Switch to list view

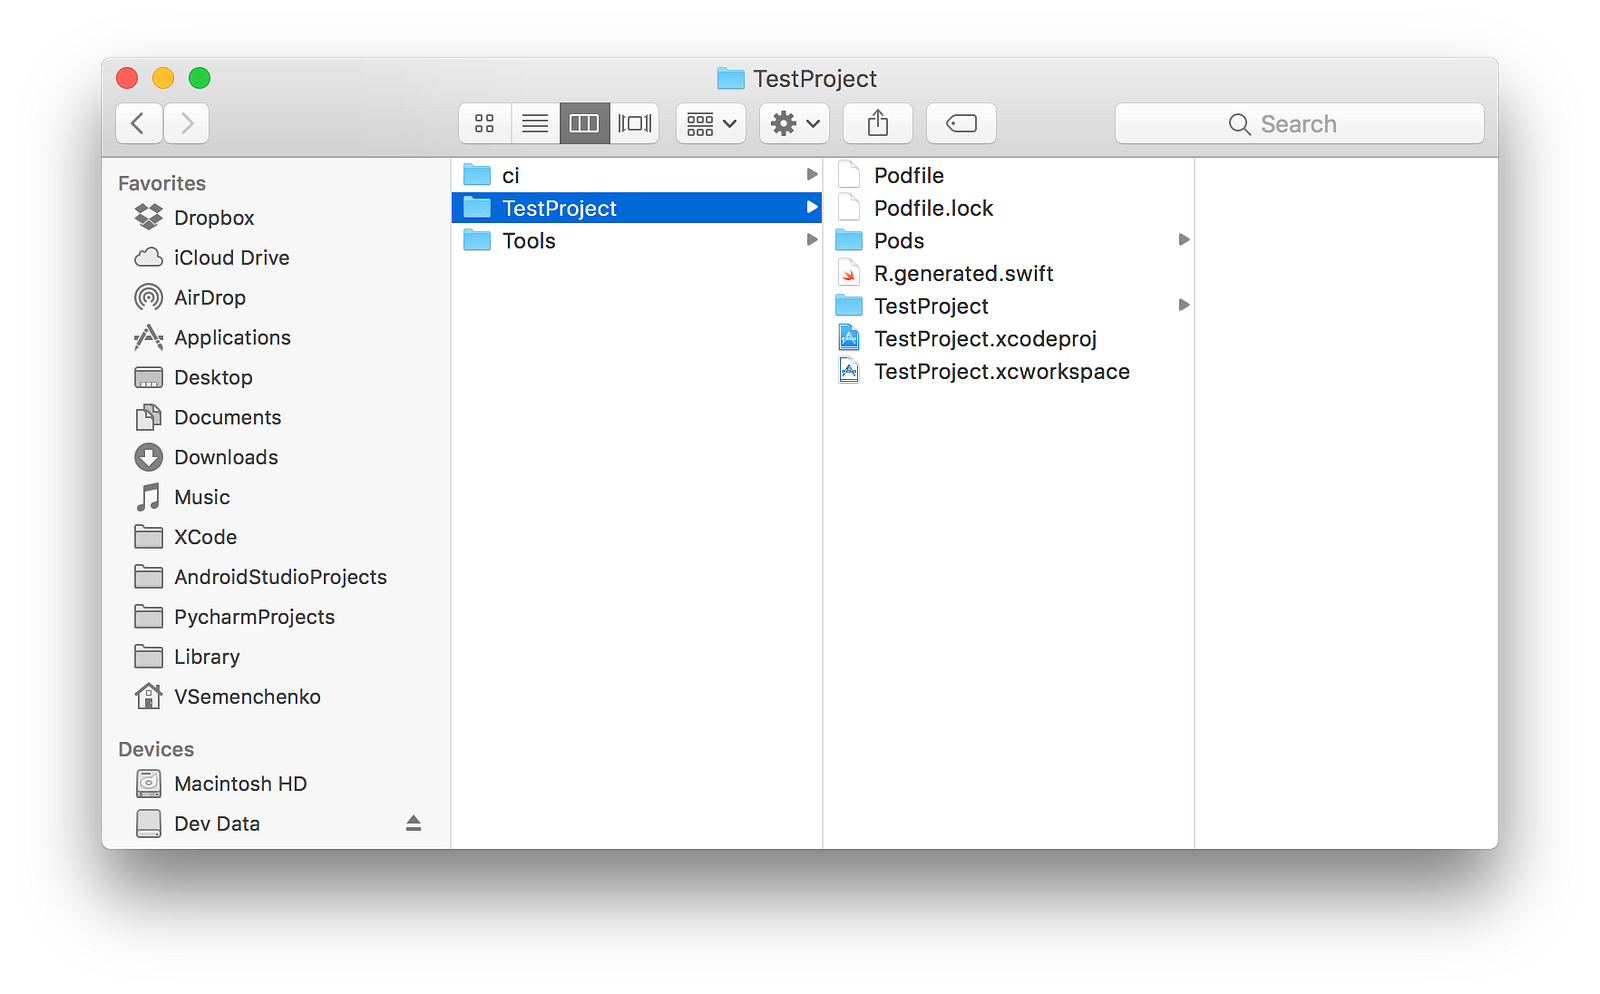535,123
